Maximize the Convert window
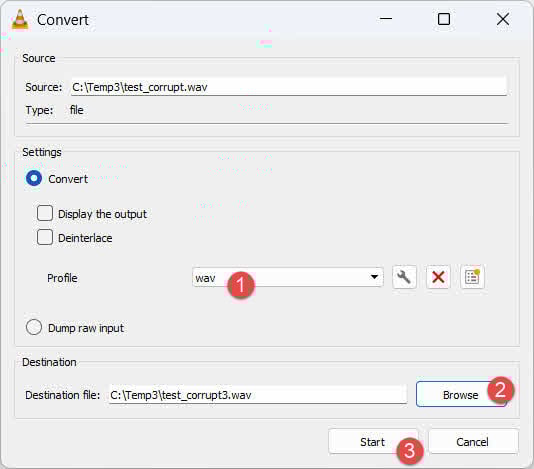 [444, 19]
